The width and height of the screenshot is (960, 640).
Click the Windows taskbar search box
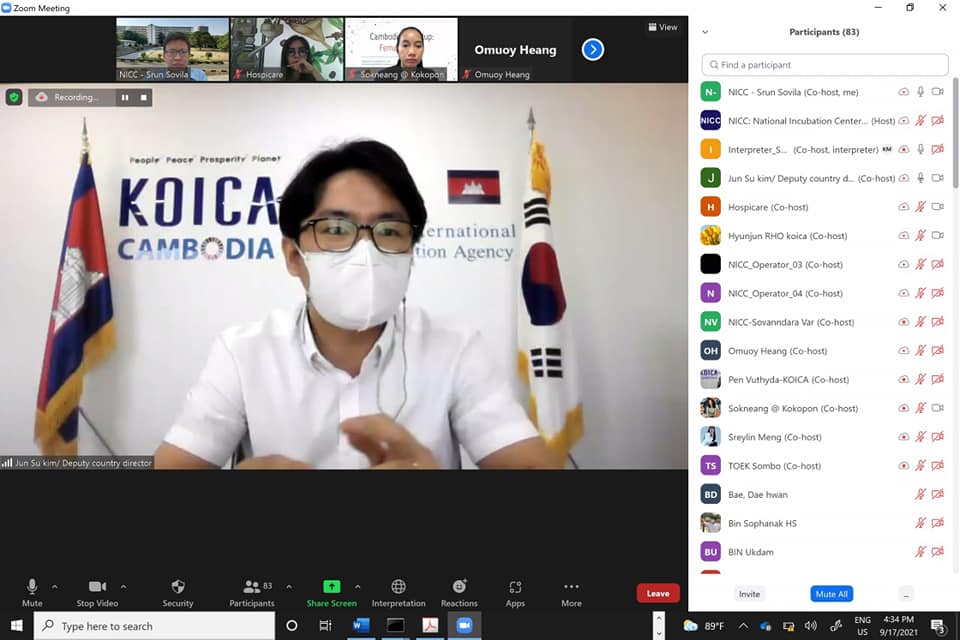154,626
